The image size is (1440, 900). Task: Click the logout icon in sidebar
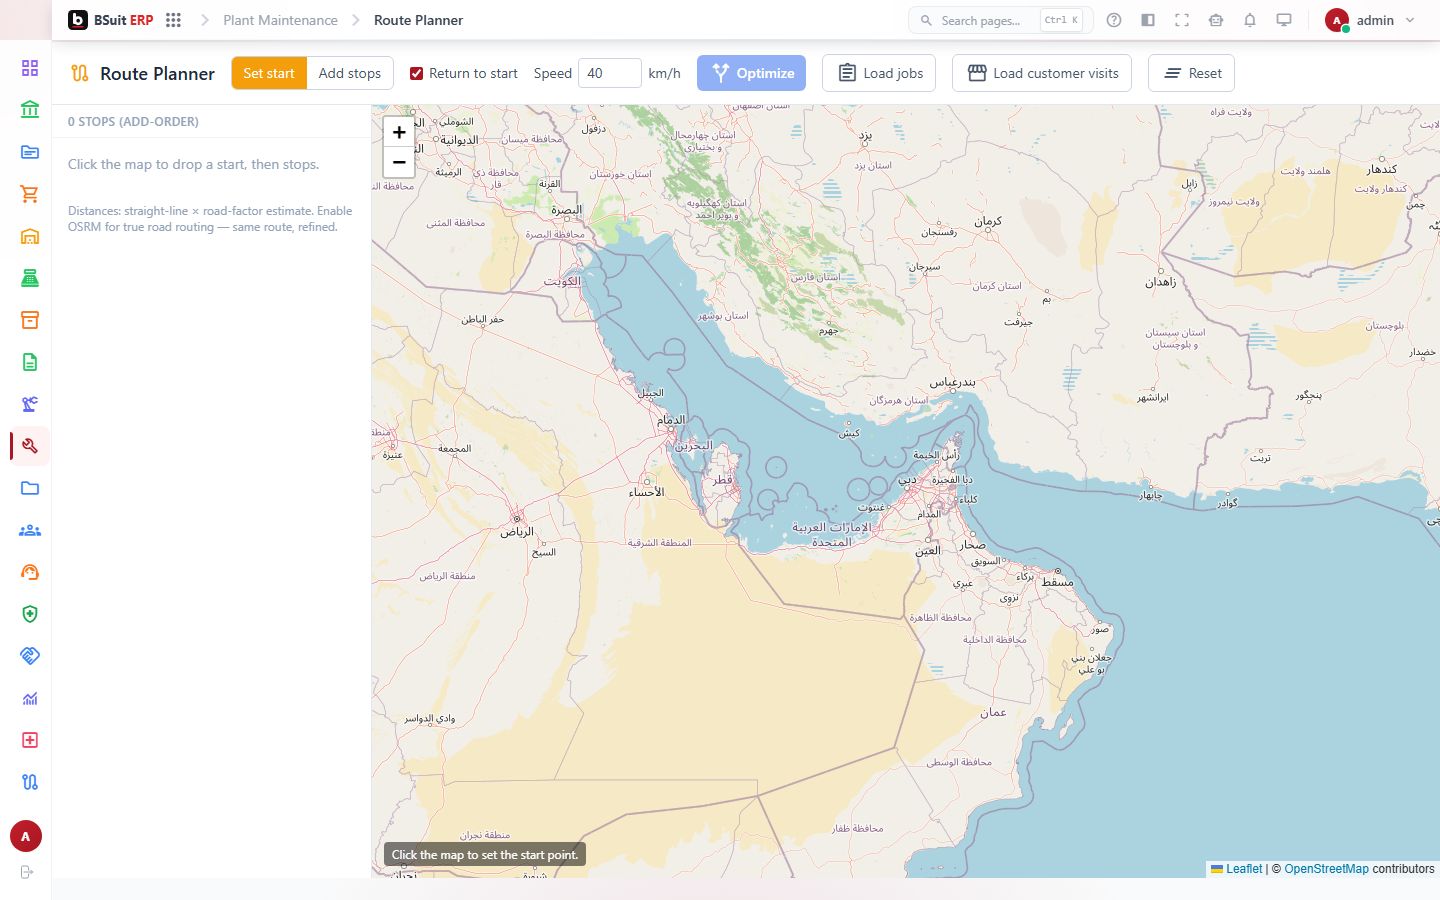(27, 872)
